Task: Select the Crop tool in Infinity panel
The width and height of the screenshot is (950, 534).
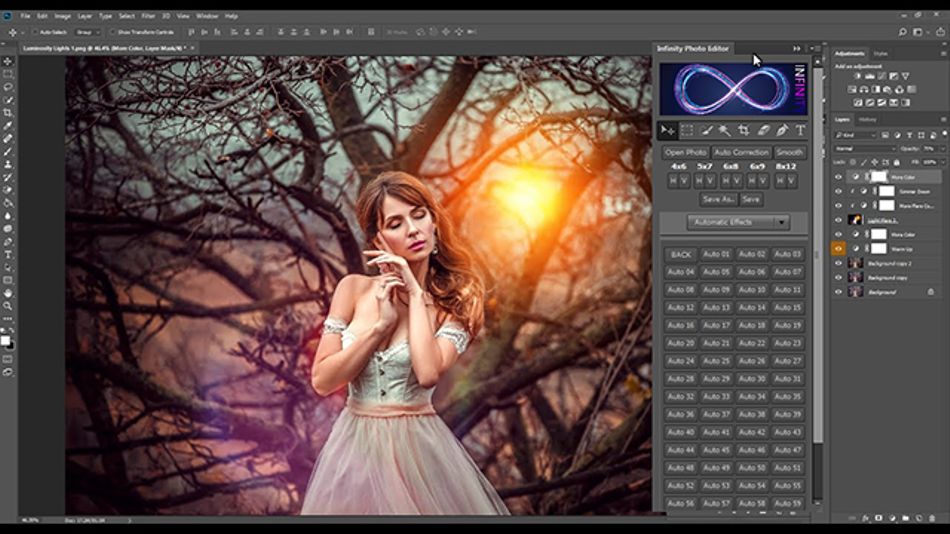Action: (744, 131)
